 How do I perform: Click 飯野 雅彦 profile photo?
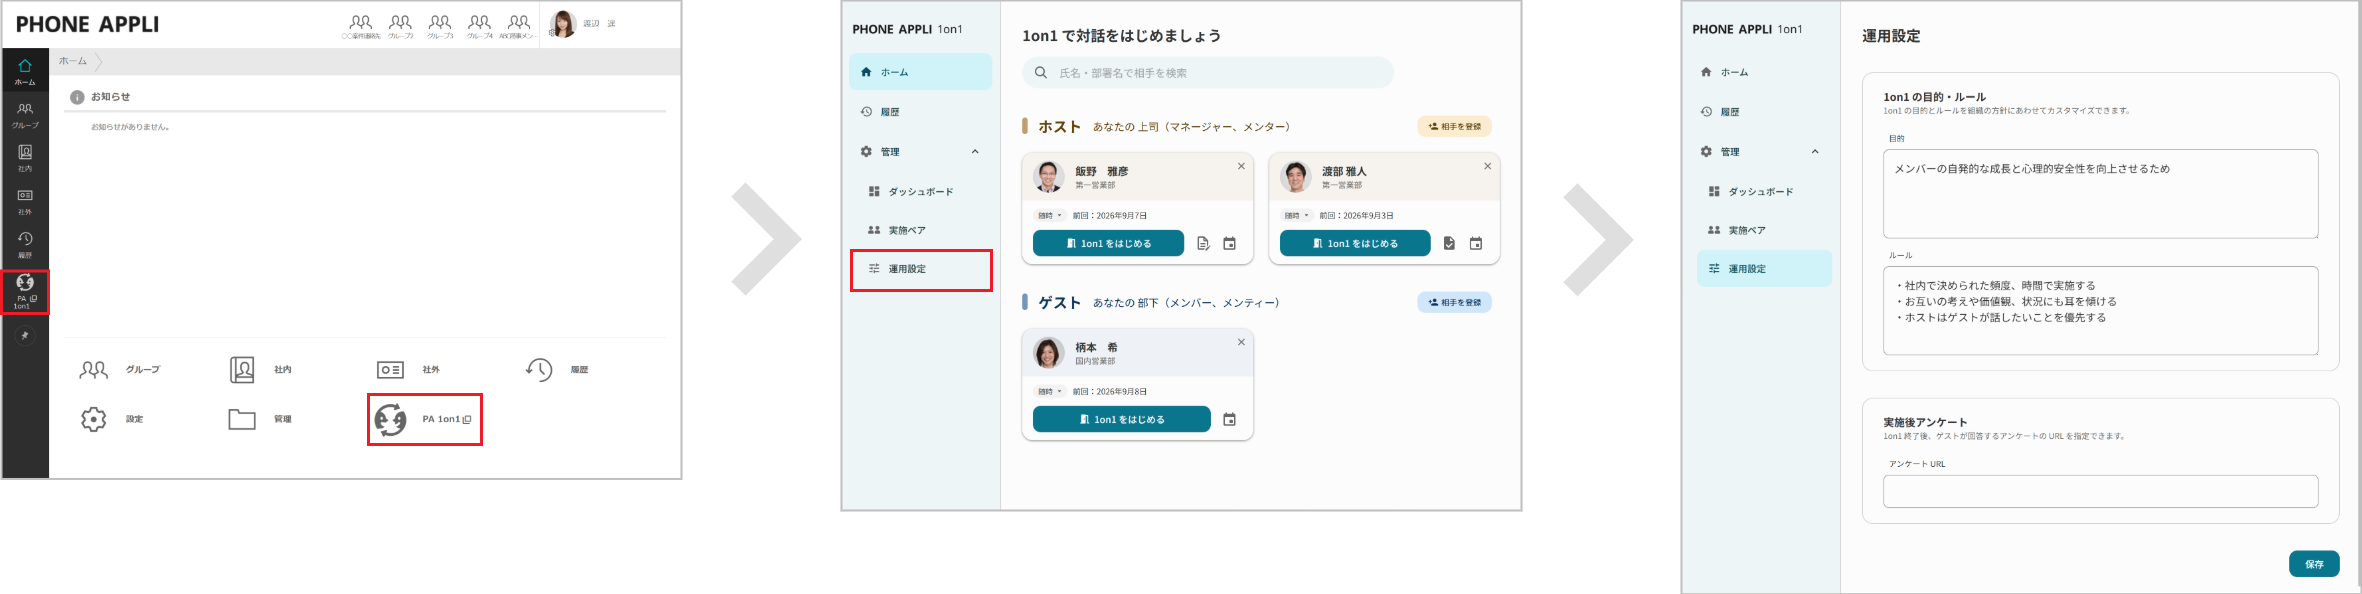point(1048,176)
